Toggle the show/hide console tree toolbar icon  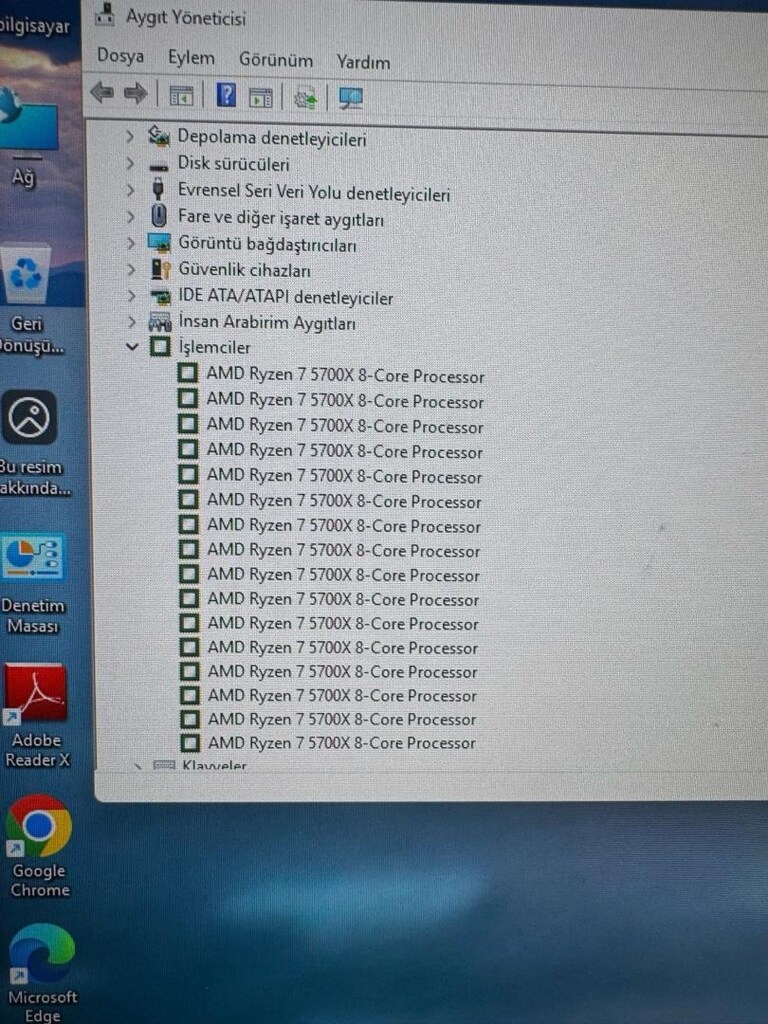pos(181,95)
